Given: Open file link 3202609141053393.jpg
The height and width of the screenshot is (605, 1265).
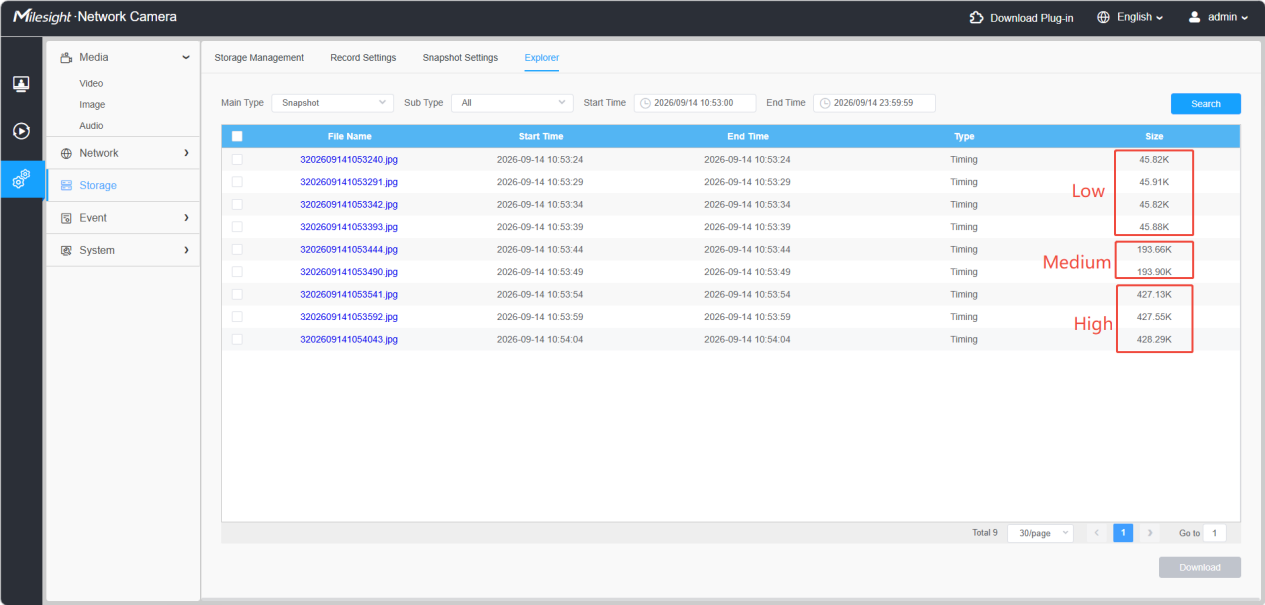Looking at the screenshot, I should [x=349, y=227].
